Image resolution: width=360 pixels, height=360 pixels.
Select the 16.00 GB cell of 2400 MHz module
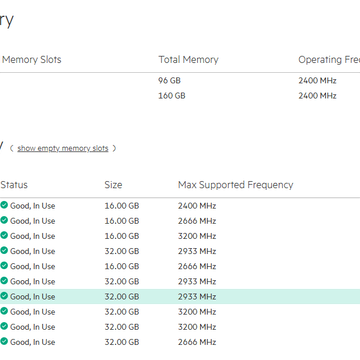pos(122,206)
